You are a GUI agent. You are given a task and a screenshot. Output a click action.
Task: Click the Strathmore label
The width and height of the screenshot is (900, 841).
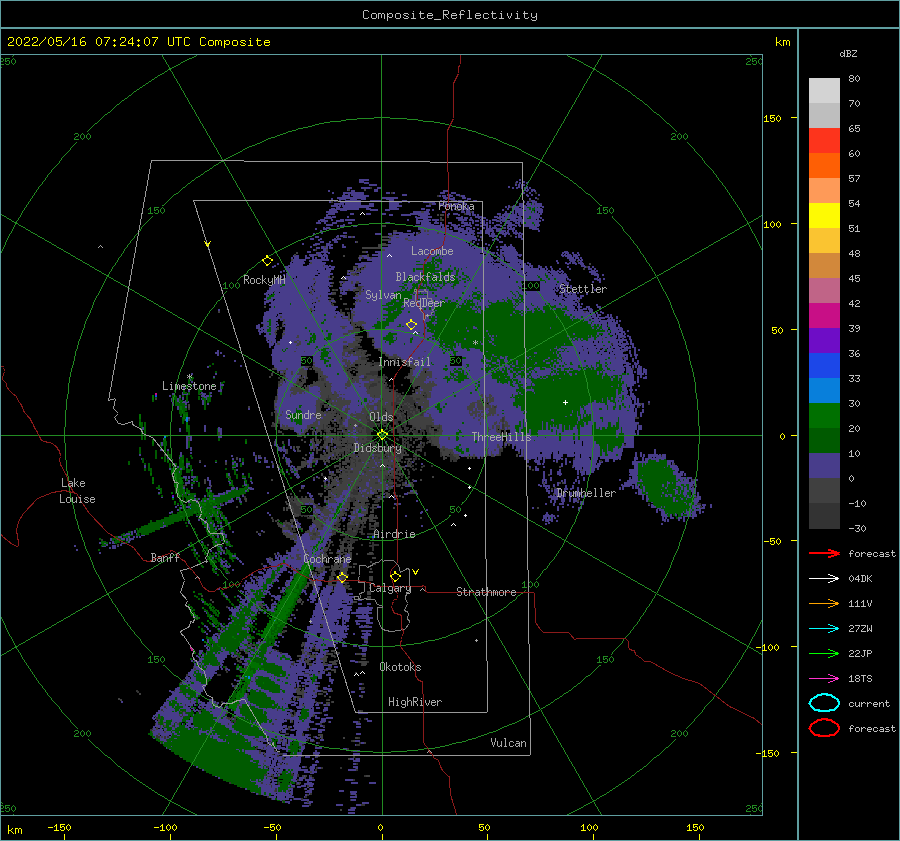pyautogui.click(x=486, y=592)
